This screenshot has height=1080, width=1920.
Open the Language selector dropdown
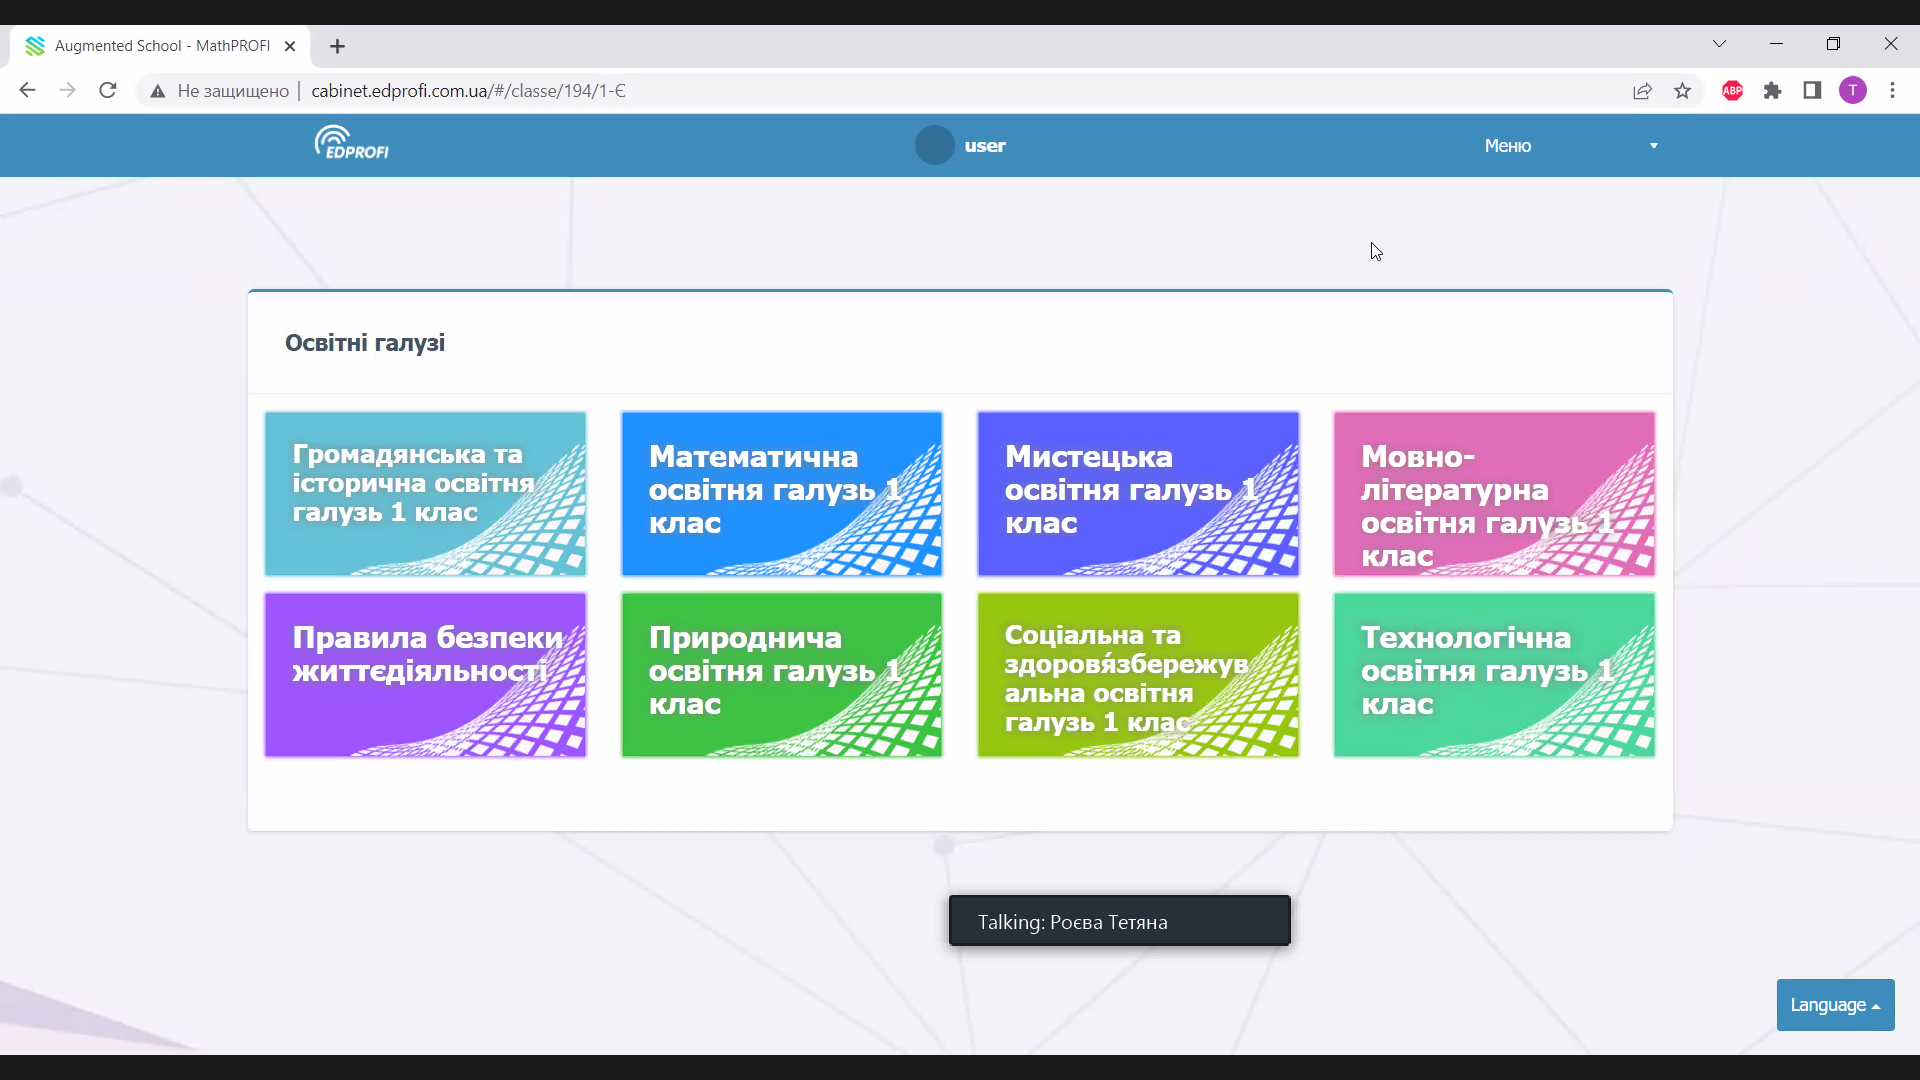(1834, 1005)
